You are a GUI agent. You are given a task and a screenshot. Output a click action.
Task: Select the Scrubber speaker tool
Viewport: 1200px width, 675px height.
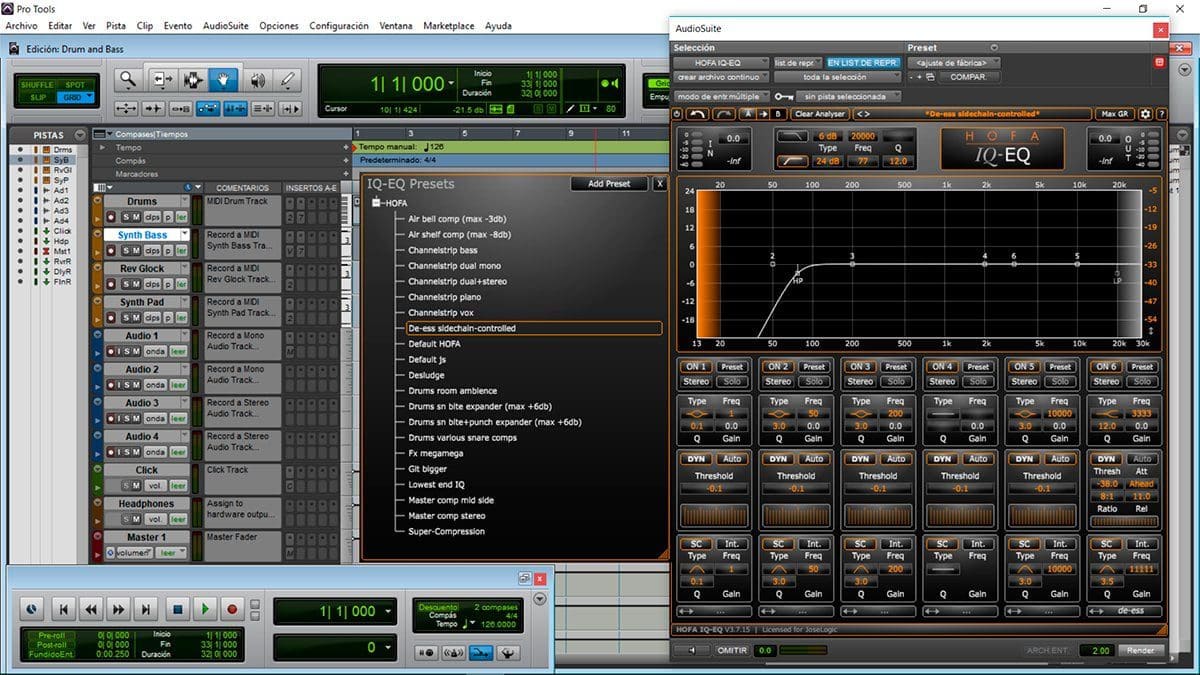(x=258, y=81)
